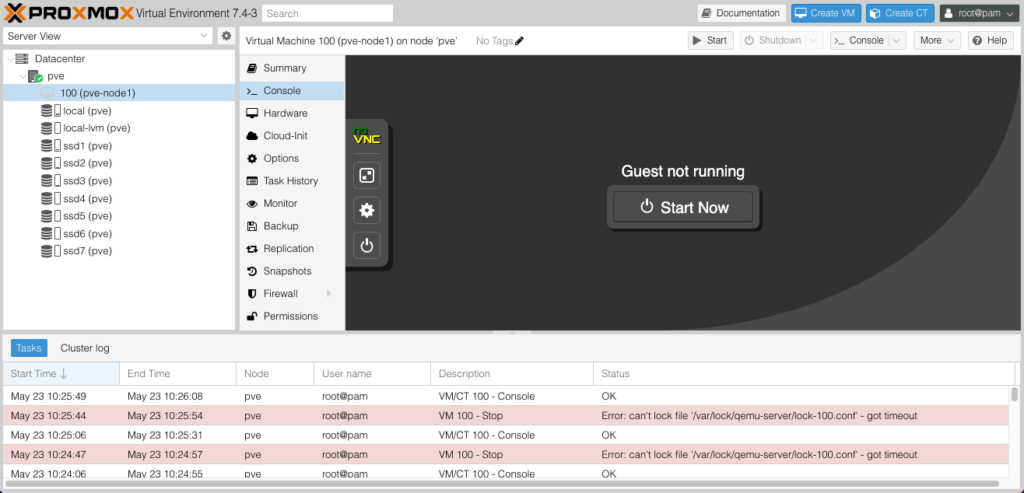Click the Firewall shield icon

tap(251, 294)
